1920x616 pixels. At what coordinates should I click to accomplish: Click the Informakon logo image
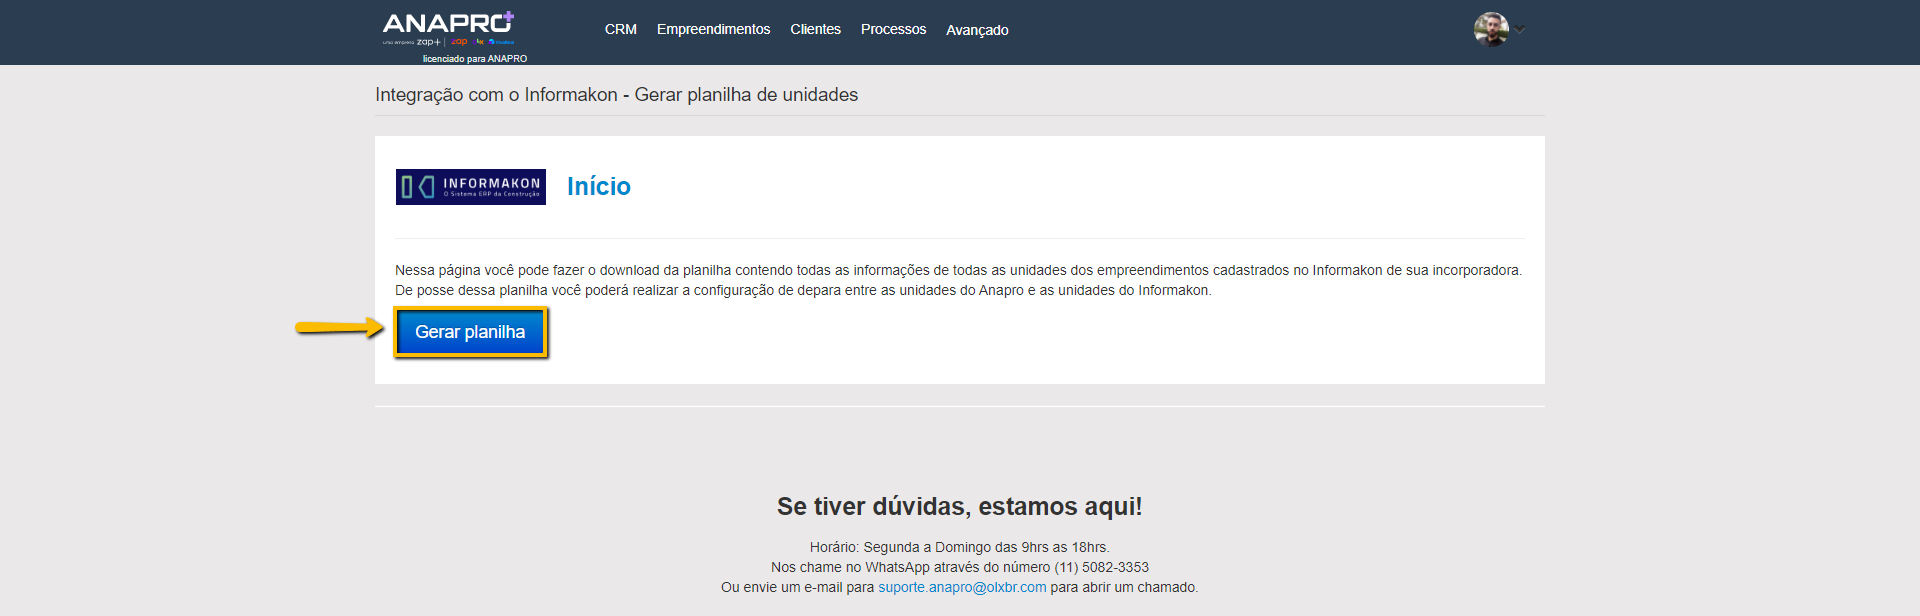[x=470, y=187]
